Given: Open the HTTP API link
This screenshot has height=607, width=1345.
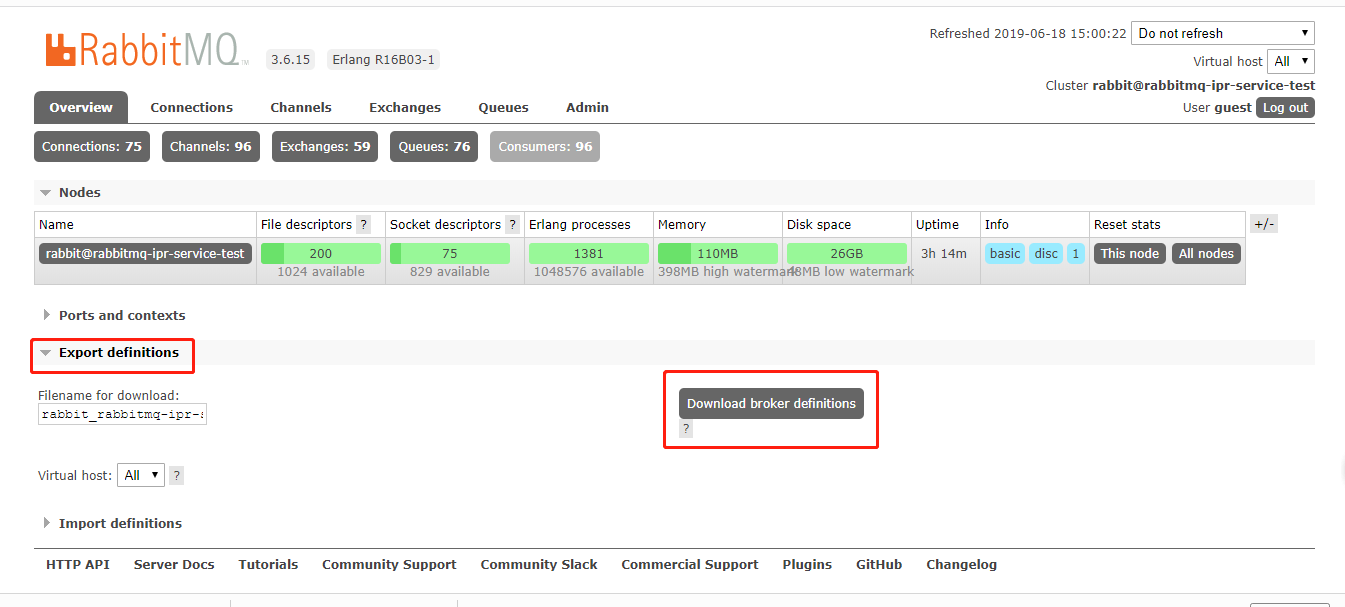Looking at the screenshot, I should click(x=78, y=565).
